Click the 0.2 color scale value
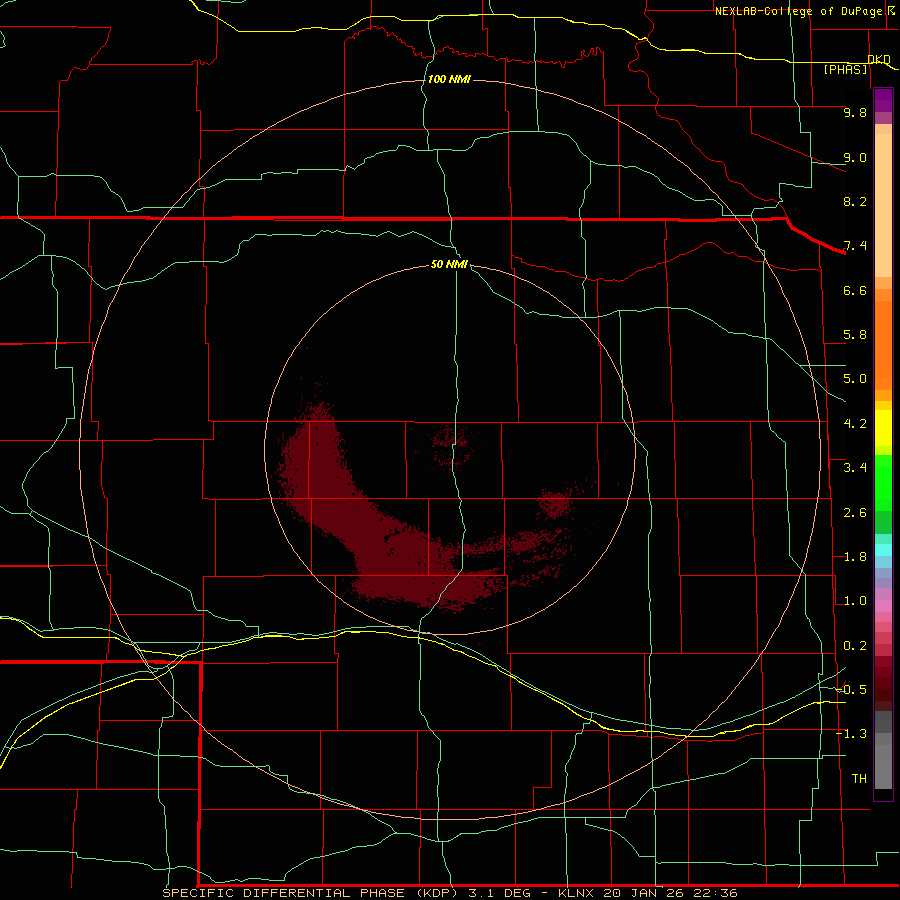Image resolution: width=900 pixels, height=900 pixels. pos(855,646)
